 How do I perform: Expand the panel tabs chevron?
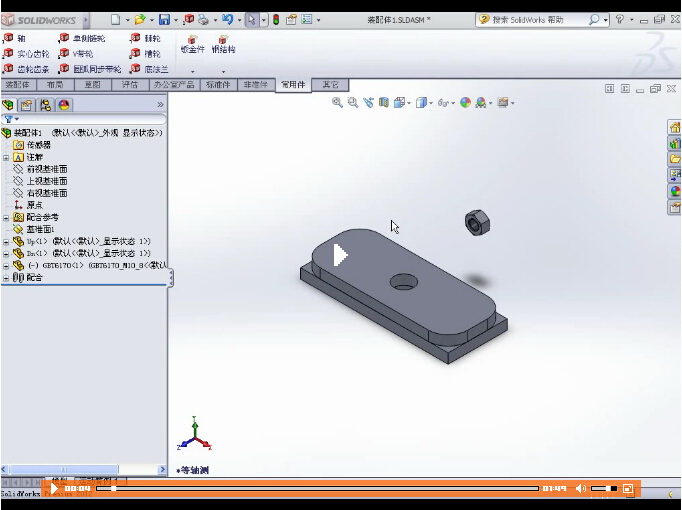(160, 105)
